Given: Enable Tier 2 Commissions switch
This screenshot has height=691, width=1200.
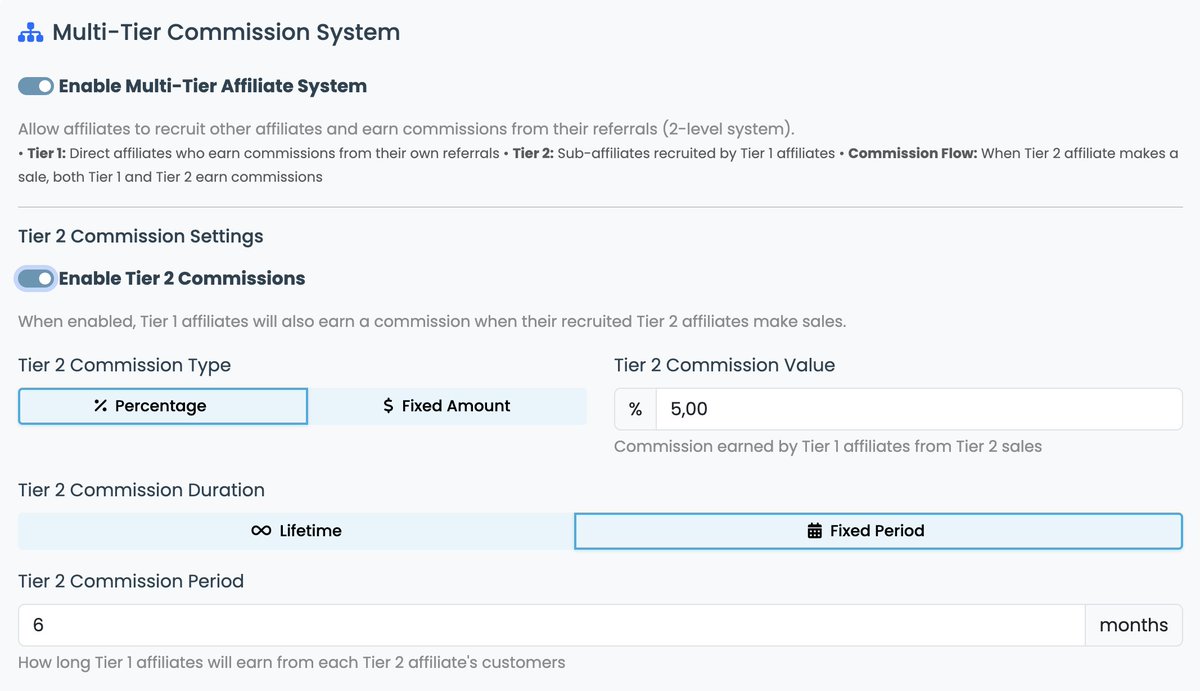Looking at the screenshot, I should click(x=34, y=278).
